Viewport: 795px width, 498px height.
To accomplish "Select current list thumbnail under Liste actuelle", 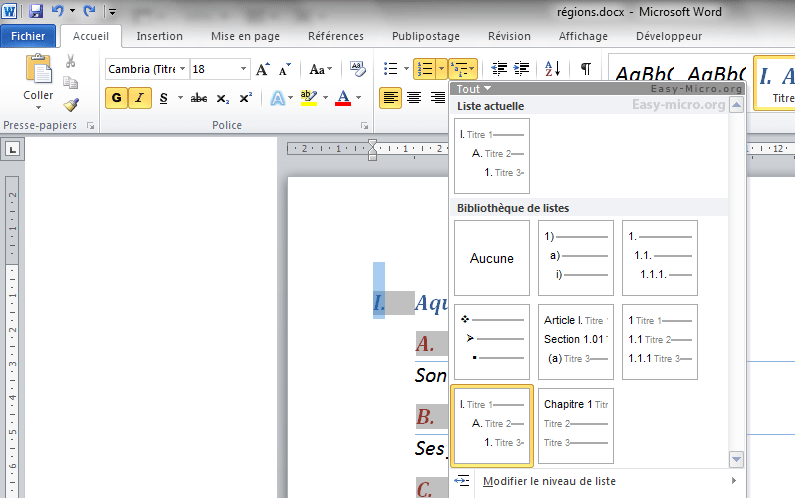I will point(492,156).
